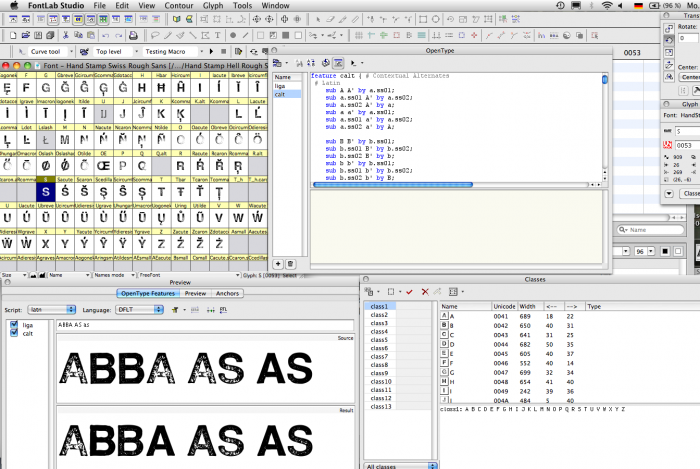Viewport: 700px width, 469px height.
Task: Open the FreeFont dropdown in Font window
Action: point(189,275)
